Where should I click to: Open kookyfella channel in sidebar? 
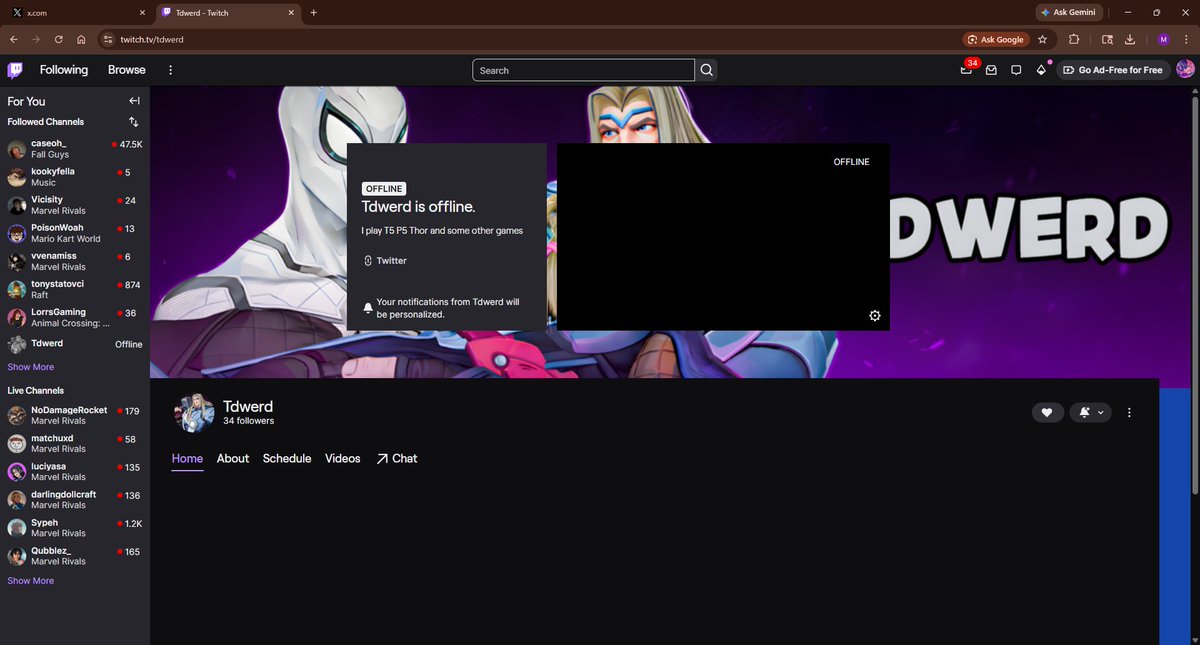click(75, 177)
